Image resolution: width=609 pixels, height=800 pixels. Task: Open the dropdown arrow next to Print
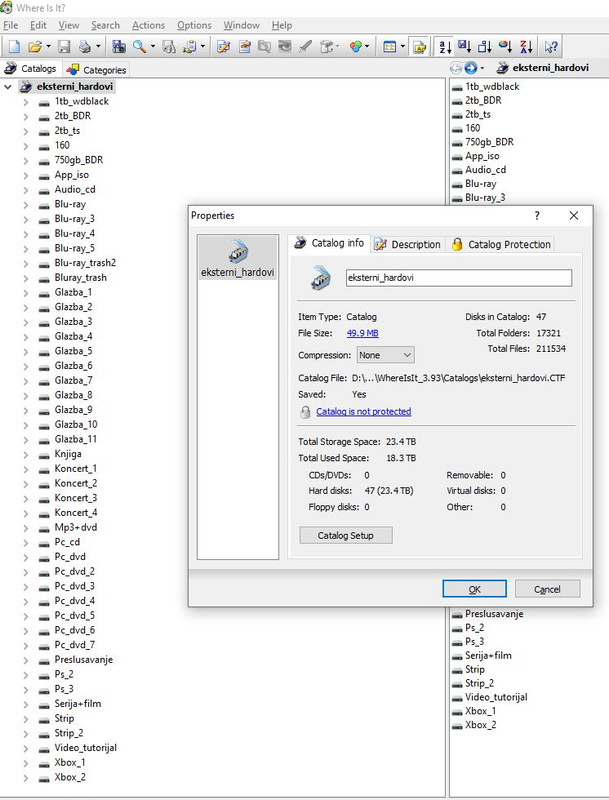(98, 47)
